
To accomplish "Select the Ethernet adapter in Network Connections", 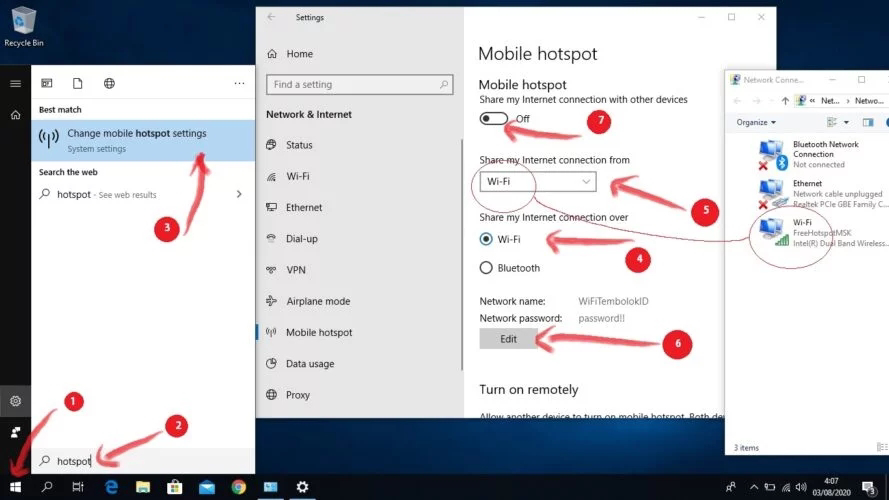I will (820, 193).
